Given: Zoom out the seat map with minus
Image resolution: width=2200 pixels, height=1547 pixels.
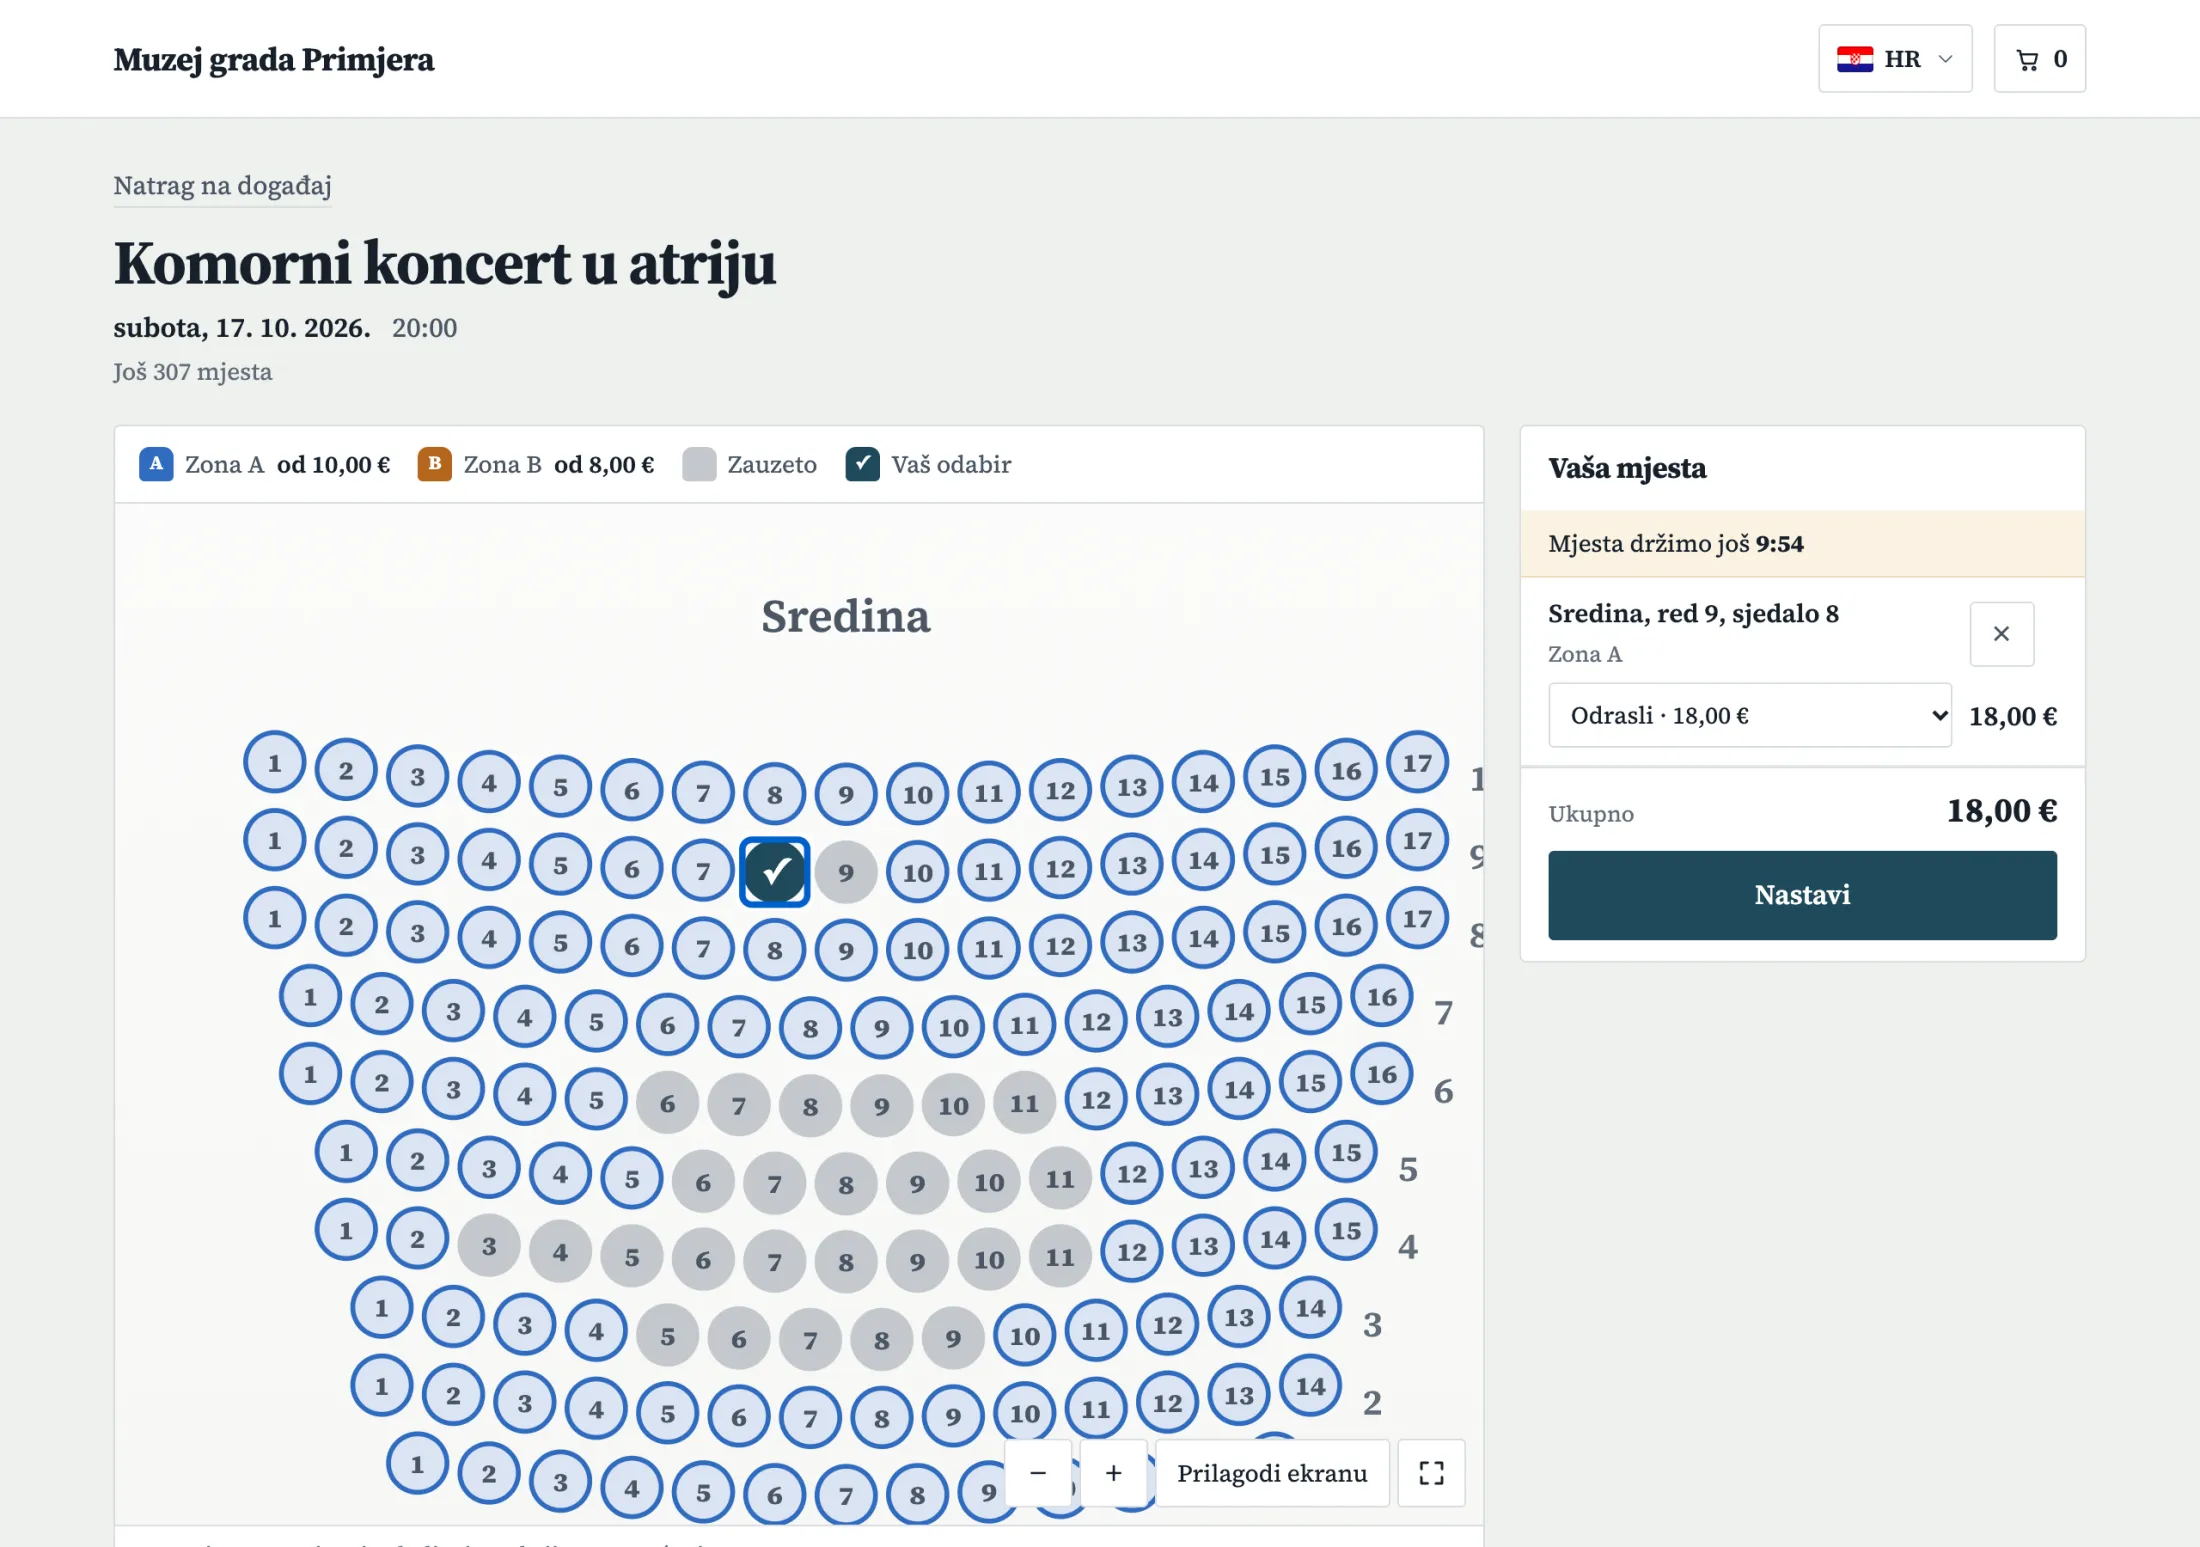Looking at the screenshot, I should pyautogui.click(x=1038, y=1473).
